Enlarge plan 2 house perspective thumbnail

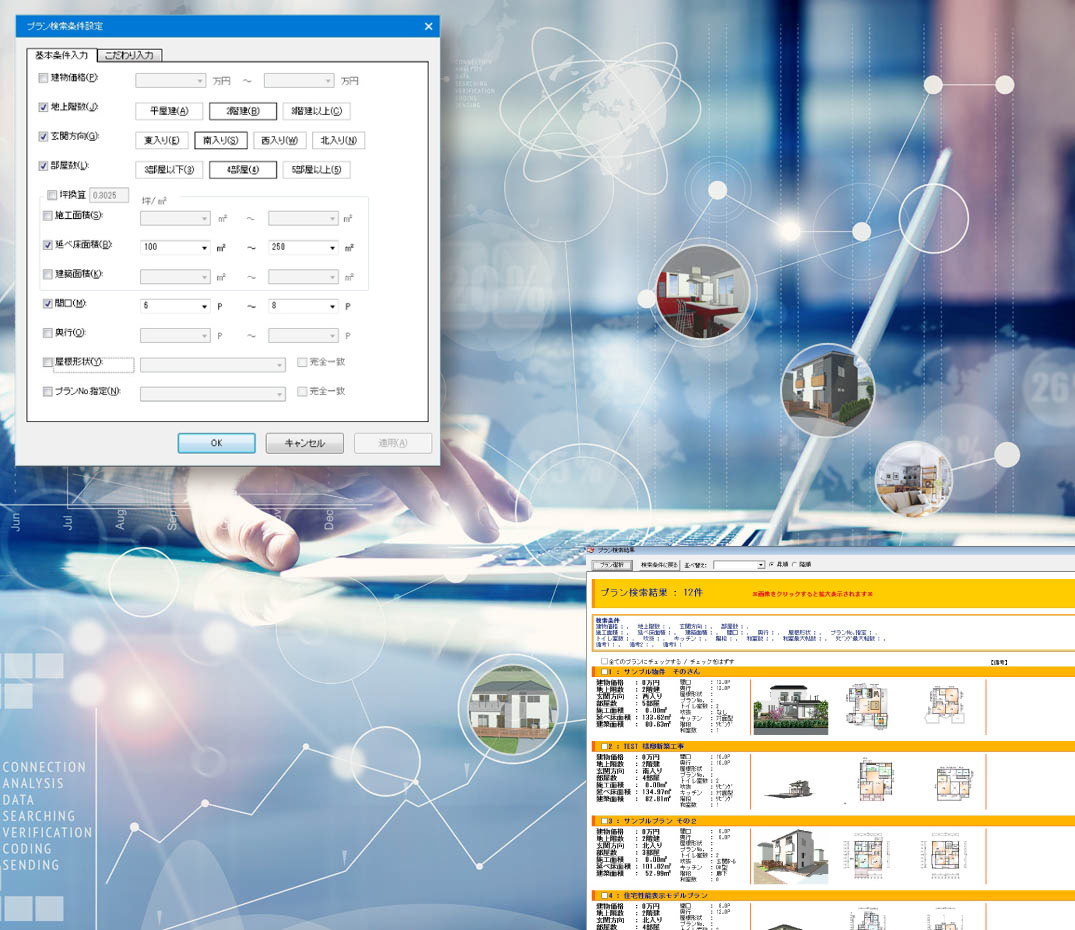coord(788,788)
